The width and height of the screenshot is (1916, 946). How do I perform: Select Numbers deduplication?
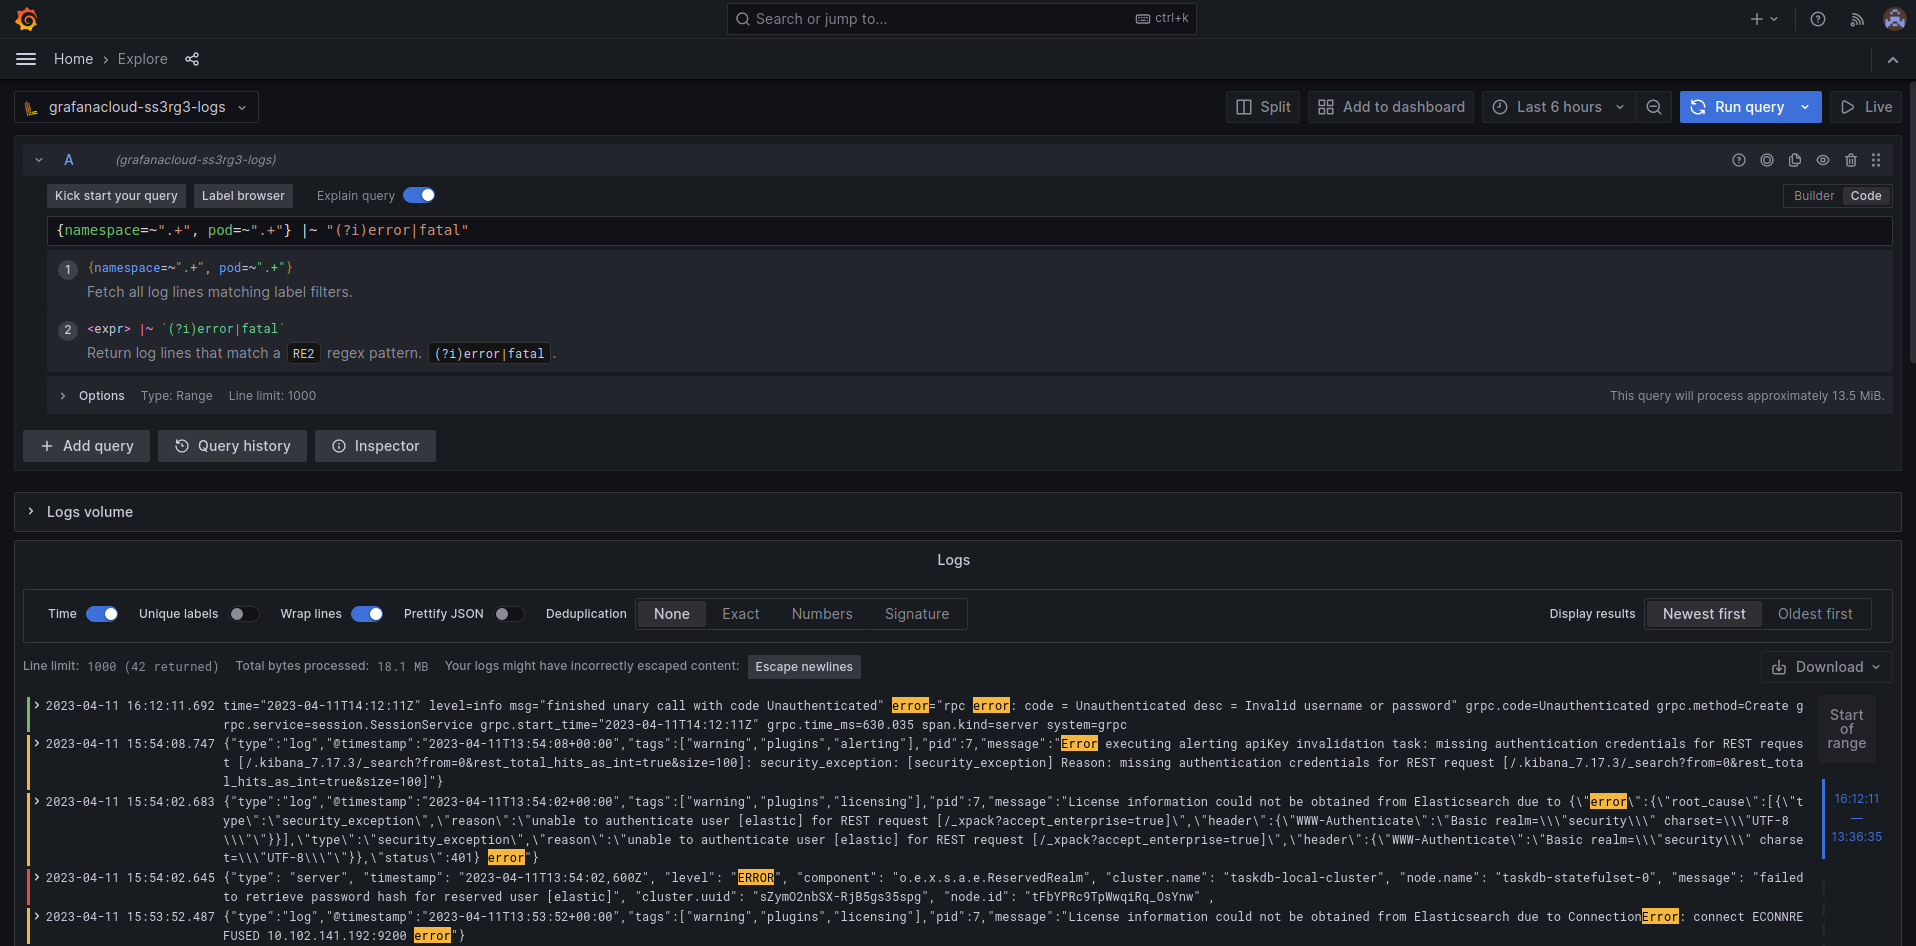[x=822, y=614]
